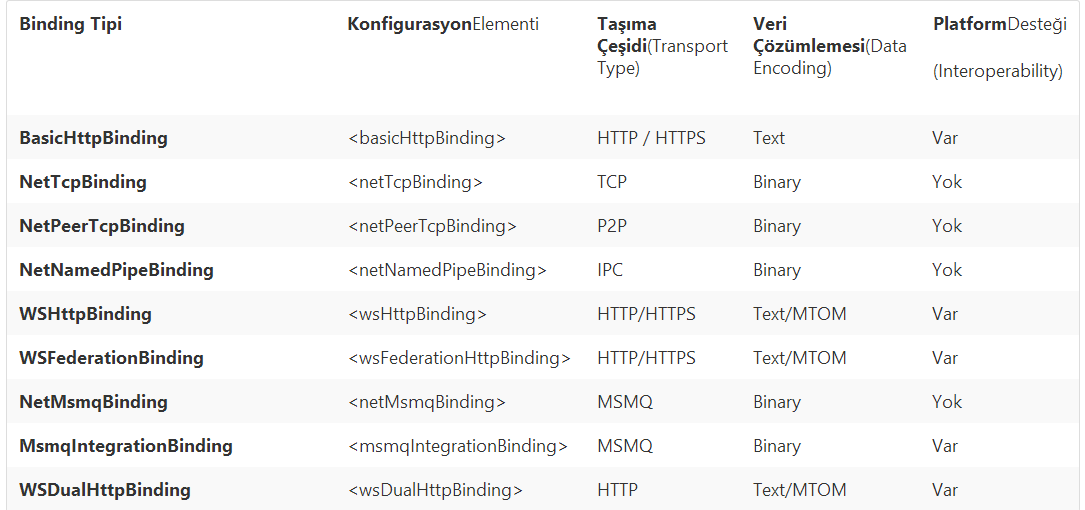Click the <netNamedPipeBinding> element text
Viewport: 1085px width, 510px height.
click(447, 270)
